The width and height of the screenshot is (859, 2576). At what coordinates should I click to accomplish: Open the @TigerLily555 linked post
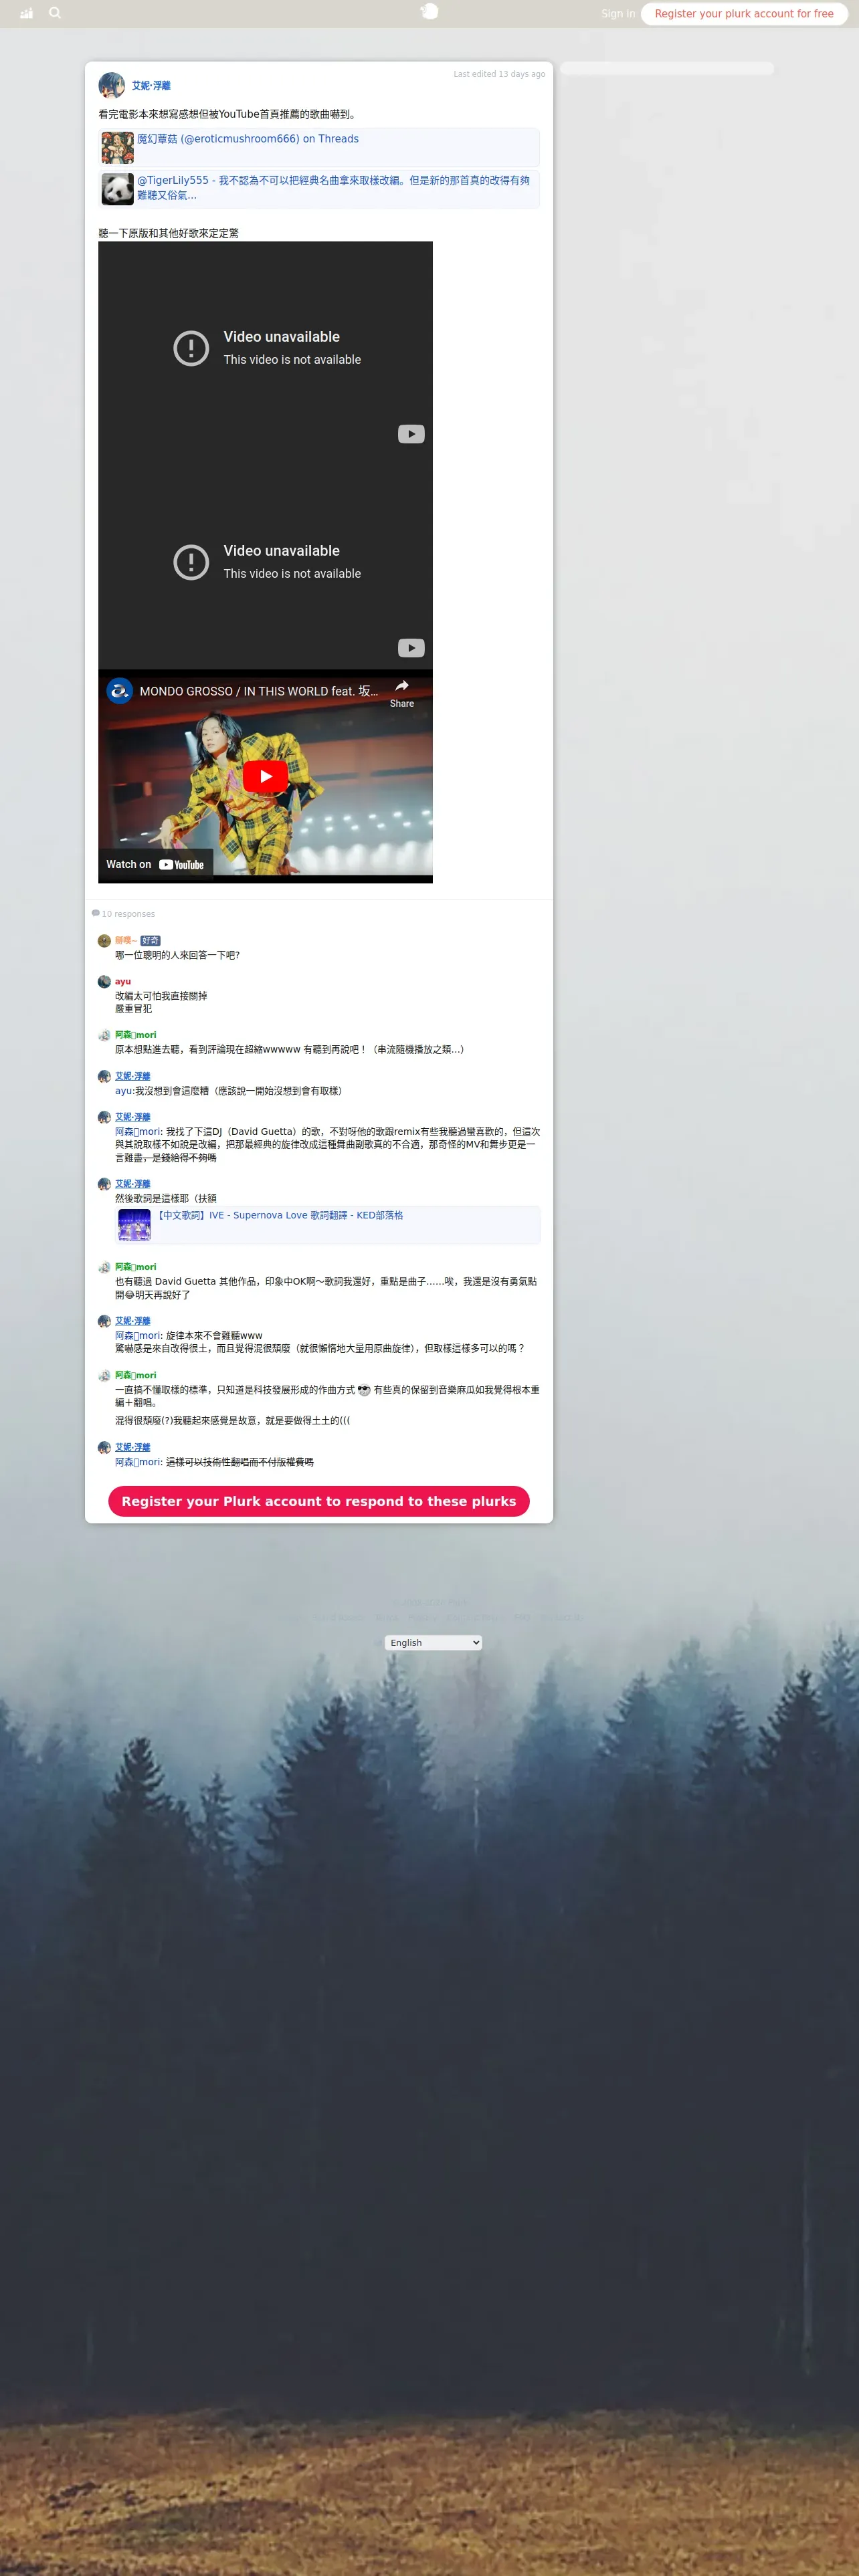pyautogui.click(x=334, y=187)
